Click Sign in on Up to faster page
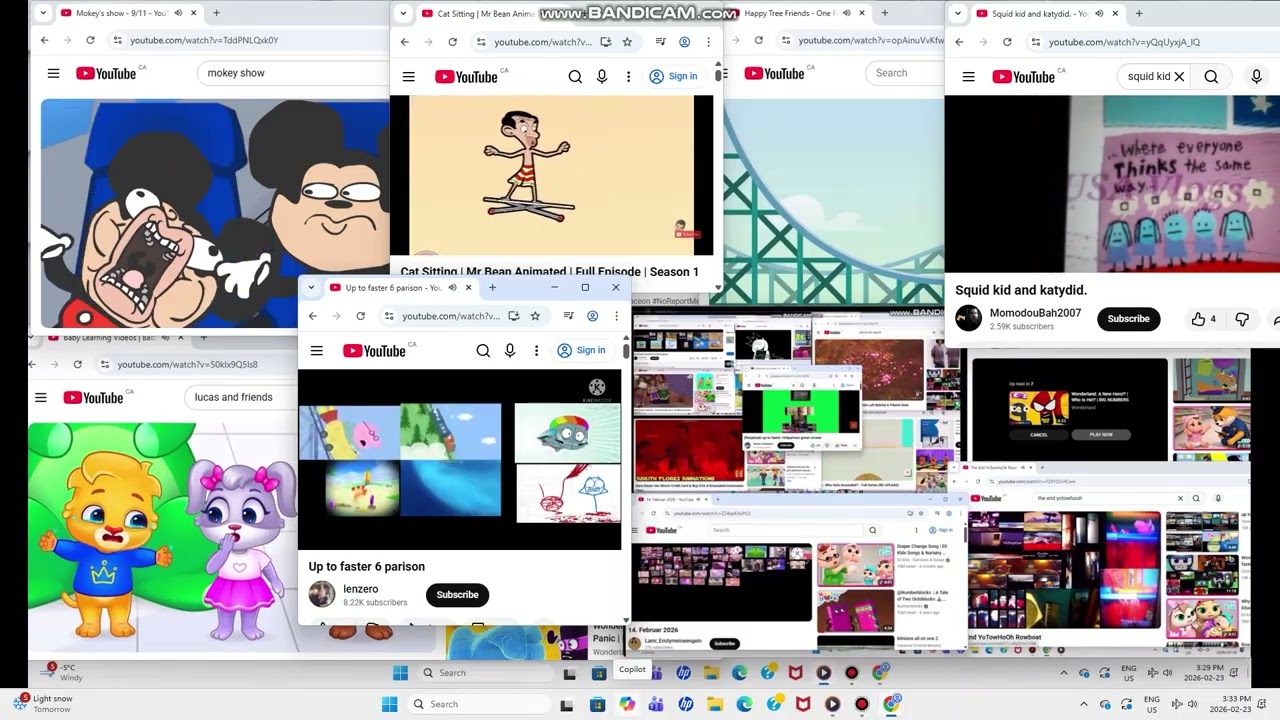Viewport: 1280px width, 720px height. (x=581, y=350)
